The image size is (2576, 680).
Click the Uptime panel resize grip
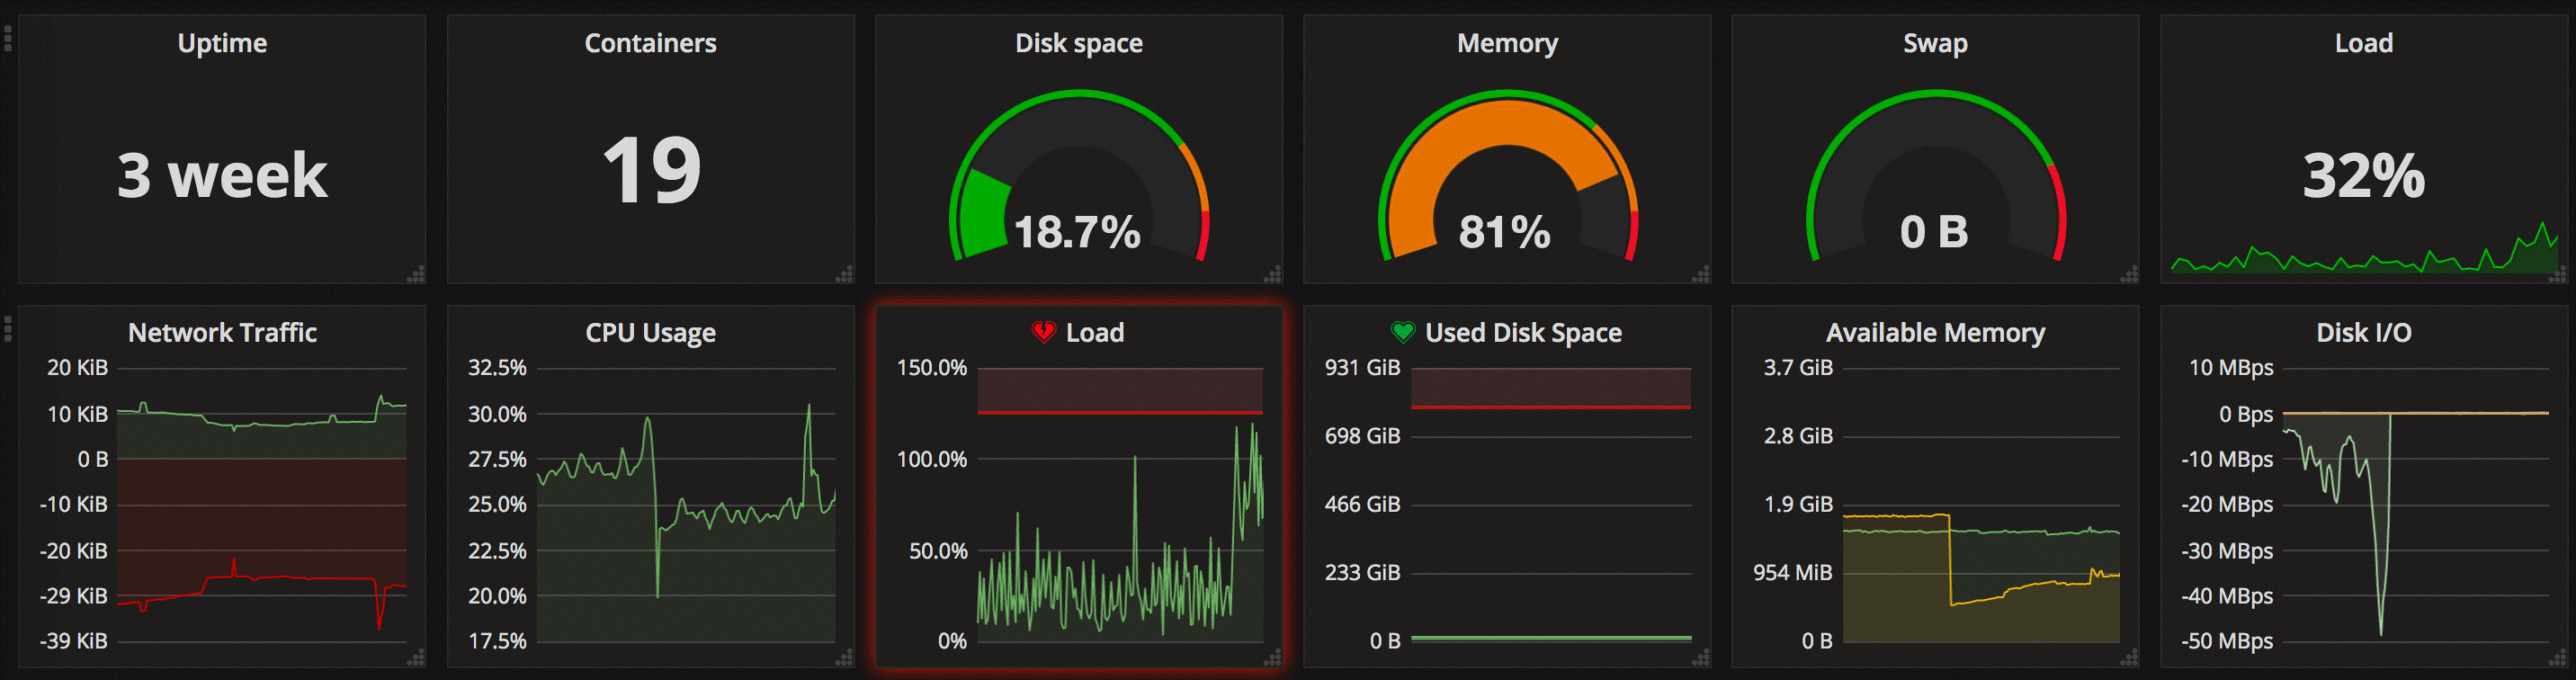point(416,274)
